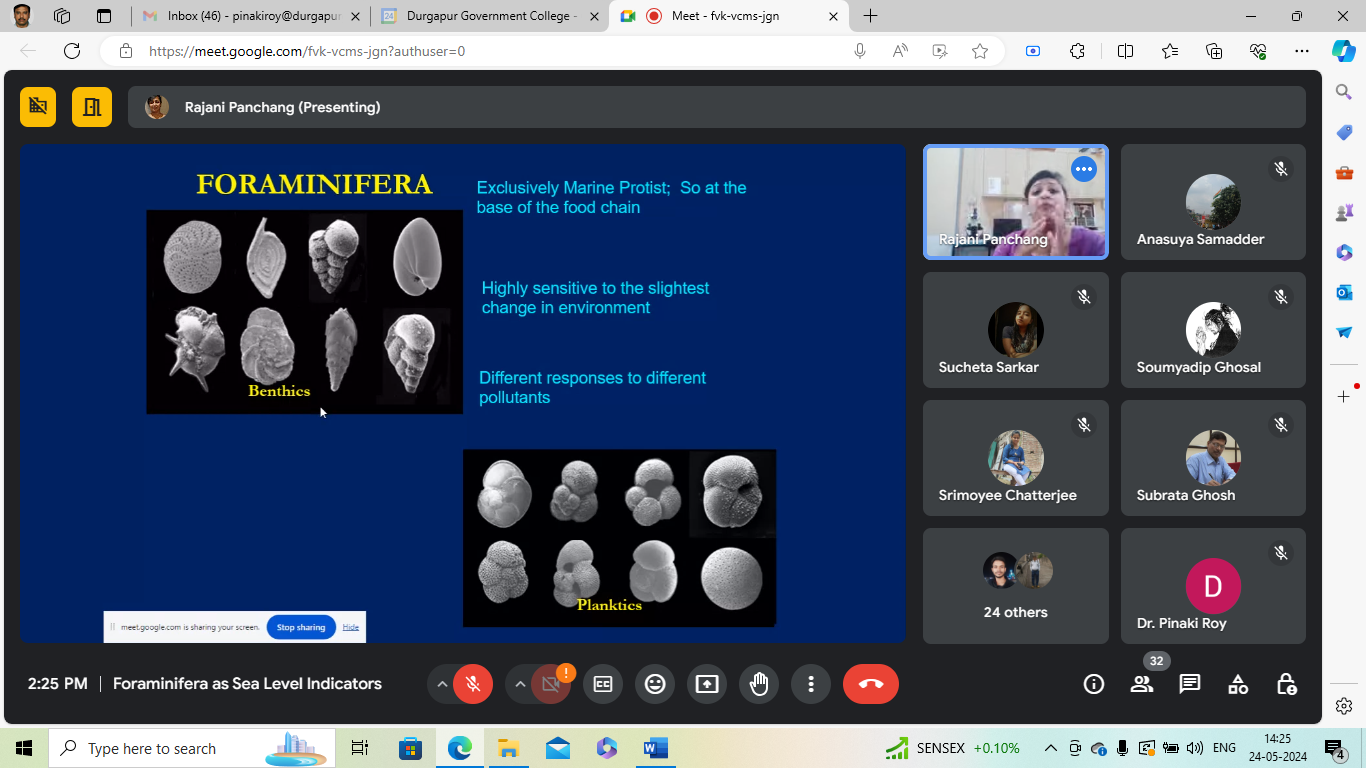Screen dimensions: 1366x768
Task: Toggle closed captions on
Action: coord(603,684)
